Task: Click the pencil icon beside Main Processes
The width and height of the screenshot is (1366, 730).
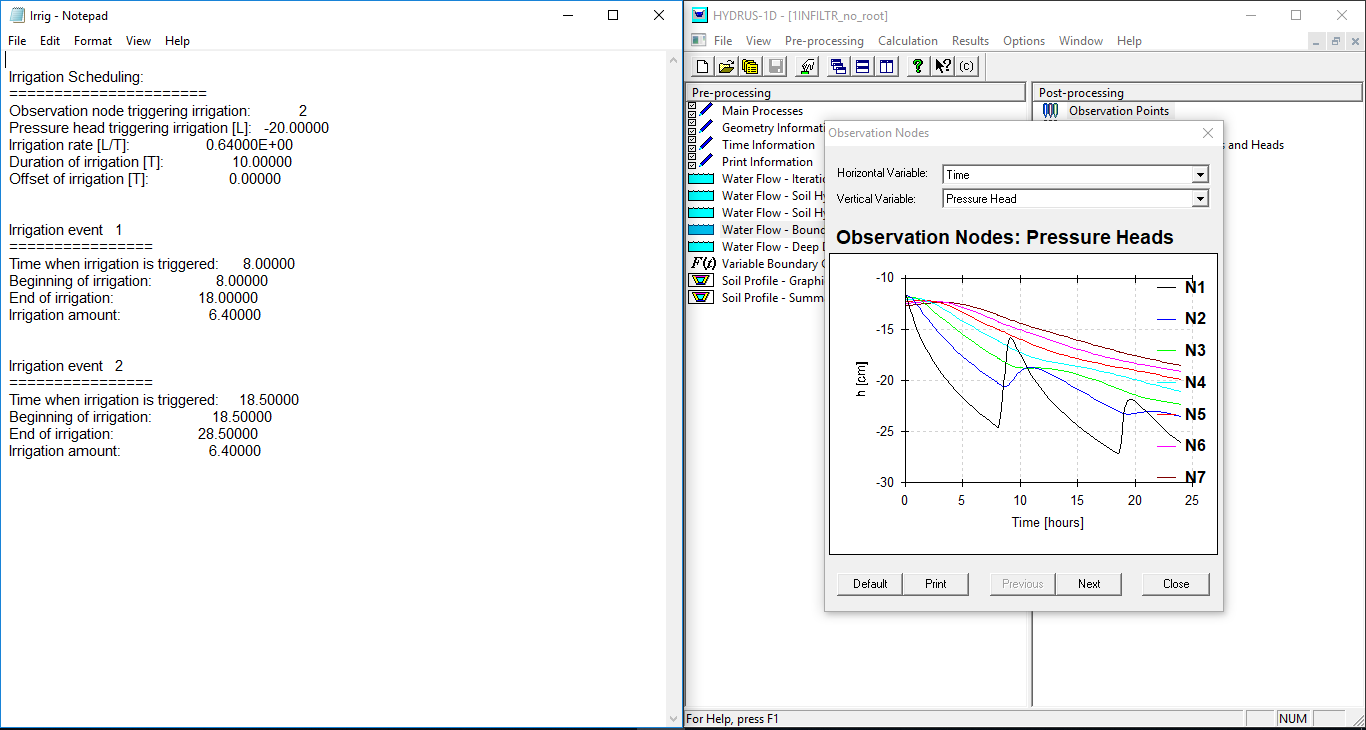Action: (707, 110)
